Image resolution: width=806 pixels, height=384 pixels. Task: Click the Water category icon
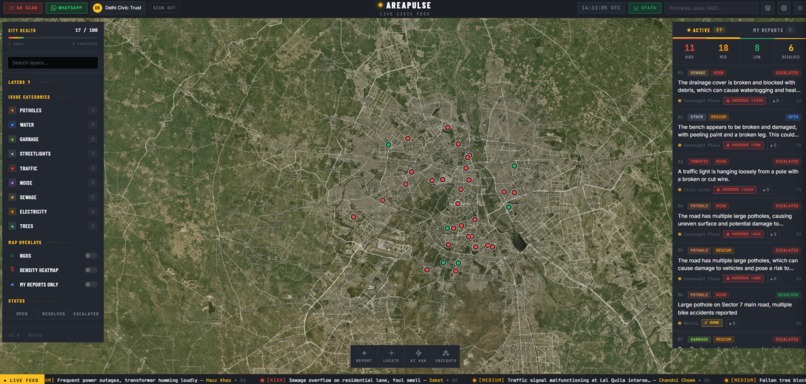point(12,125)
